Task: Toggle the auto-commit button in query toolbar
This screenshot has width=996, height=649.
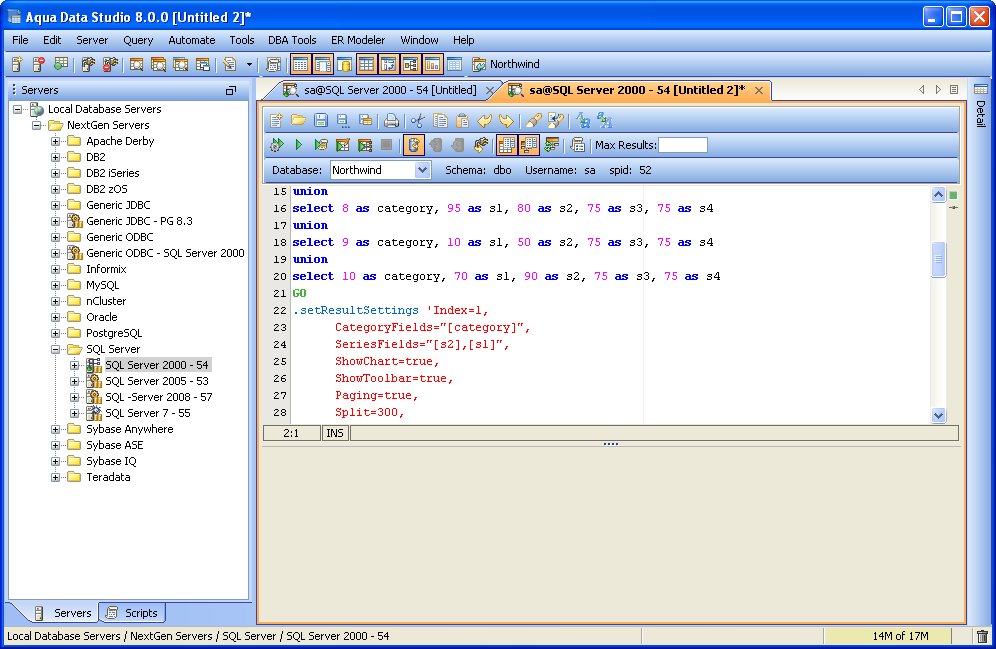Action: (x=414, y=145)
